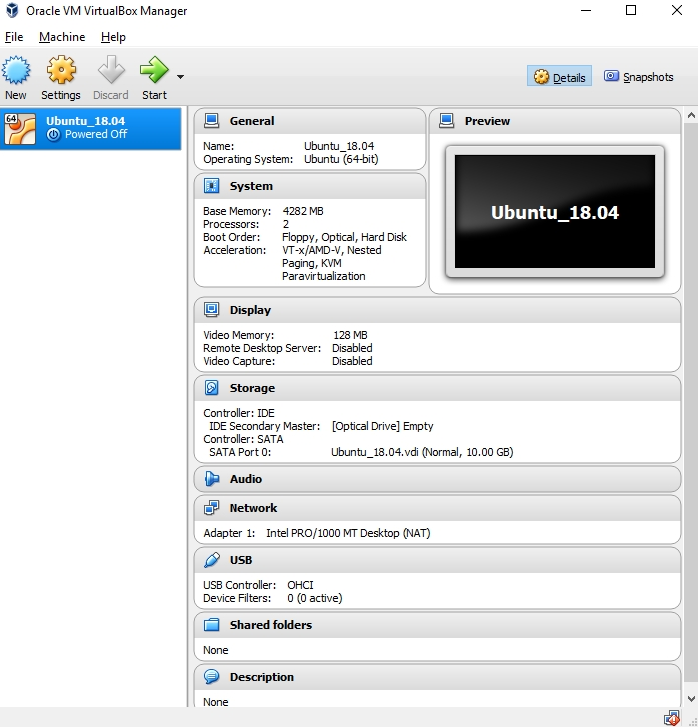Image resolution: width=698 pixels, height=727 pixels.
Task: Click the Controller: IDE label
Action: (239, 413)
